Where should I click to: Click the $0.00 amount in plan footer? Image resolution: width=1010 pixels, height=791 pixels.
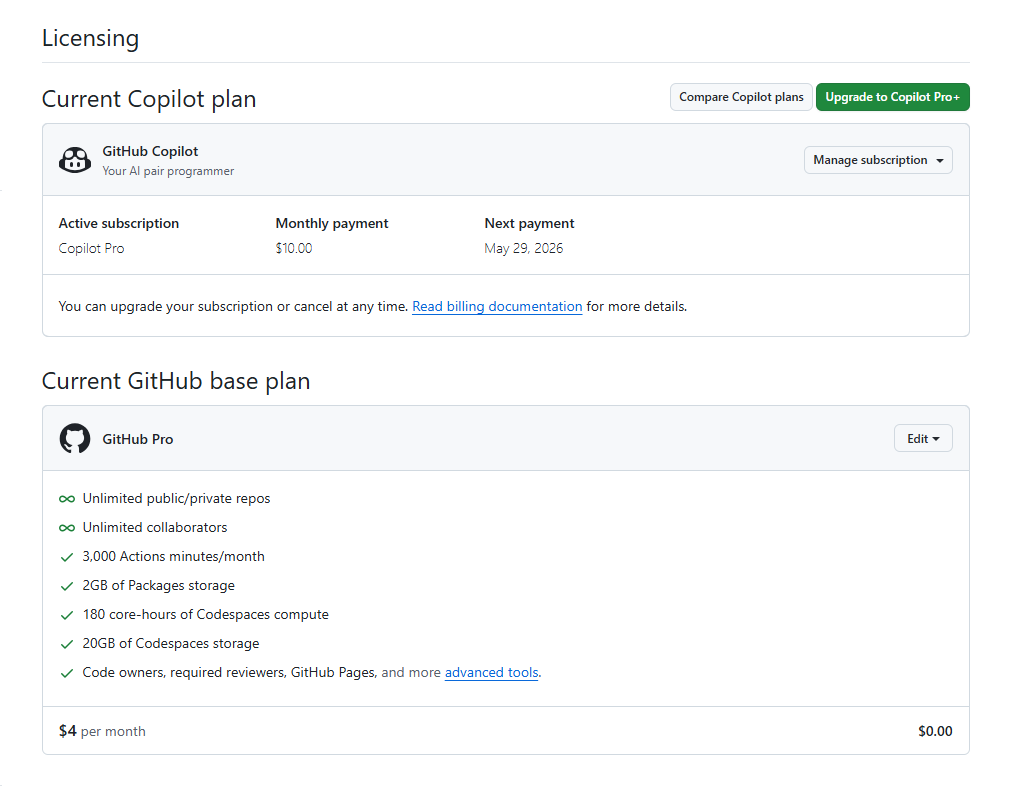(x=935, y=731)
